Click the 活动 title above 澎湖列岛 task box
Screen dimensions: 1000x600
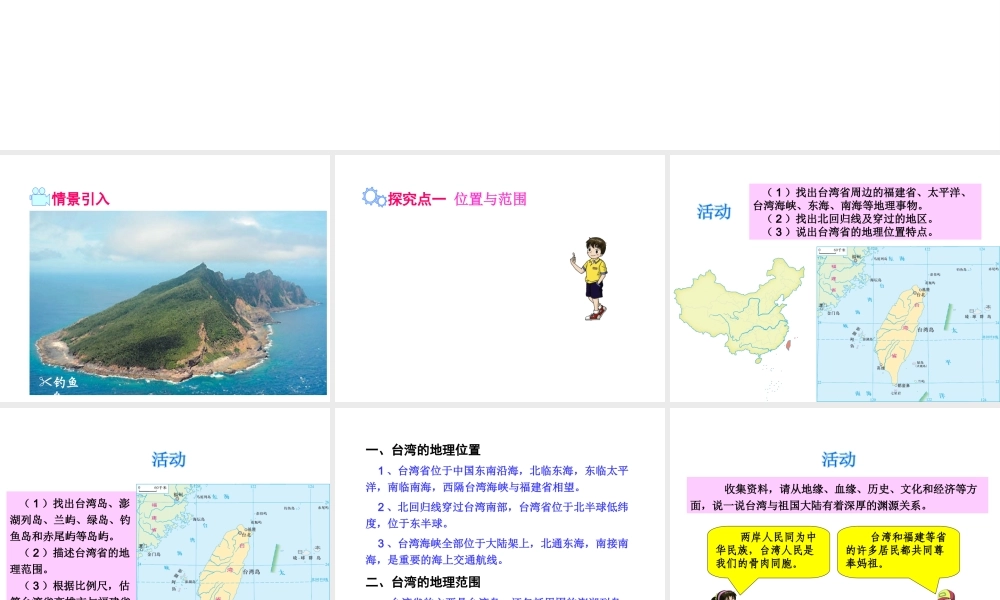click(x=169, y=459)
